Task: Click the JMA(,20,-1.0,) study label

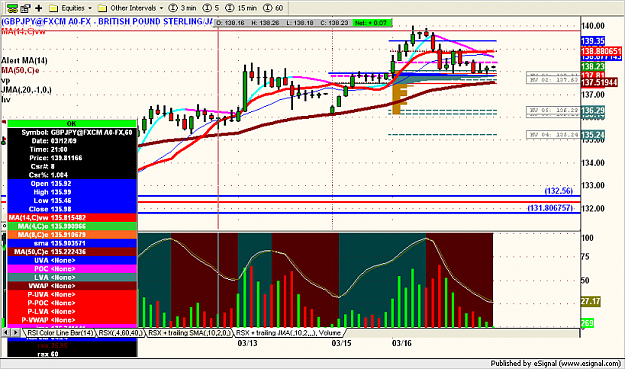Action: point(26,90)
